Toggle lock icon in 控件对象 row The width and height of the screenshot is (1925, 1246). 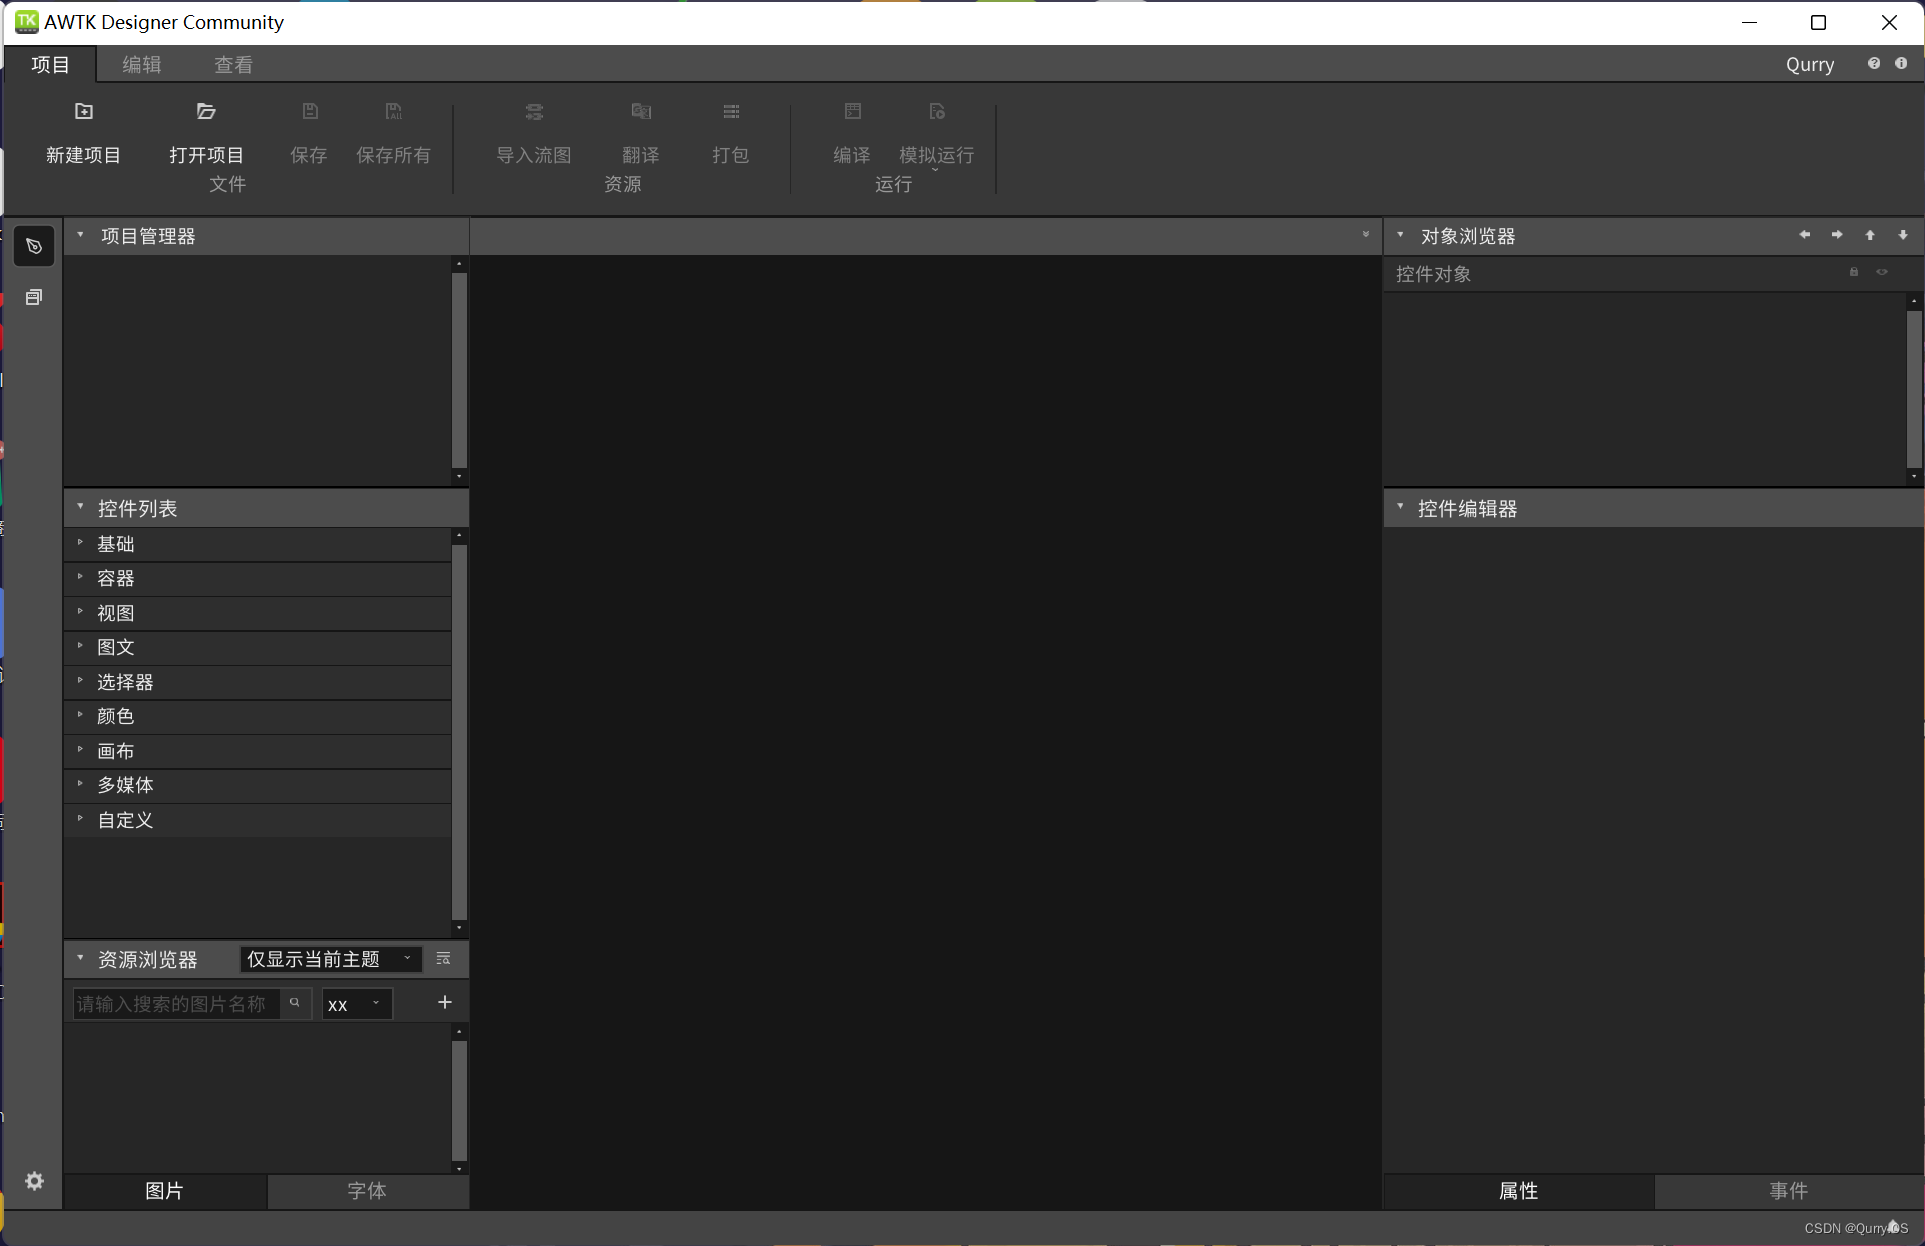(x=1854, y=272)
